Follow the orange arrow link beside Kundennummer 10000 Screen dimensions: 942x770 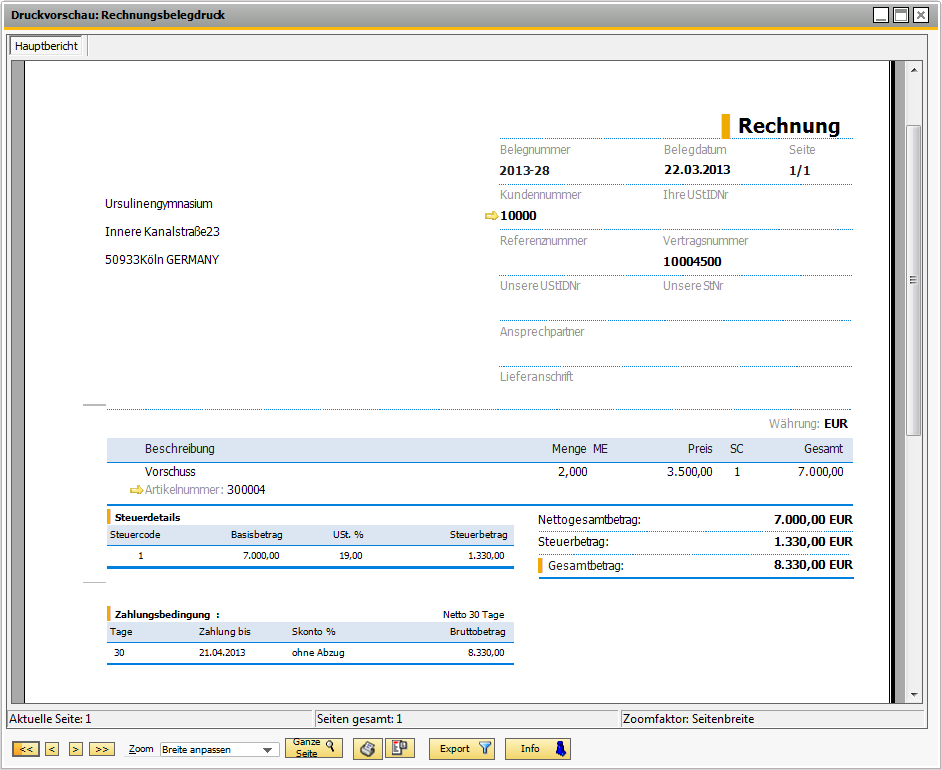click(x=491, y=216)
